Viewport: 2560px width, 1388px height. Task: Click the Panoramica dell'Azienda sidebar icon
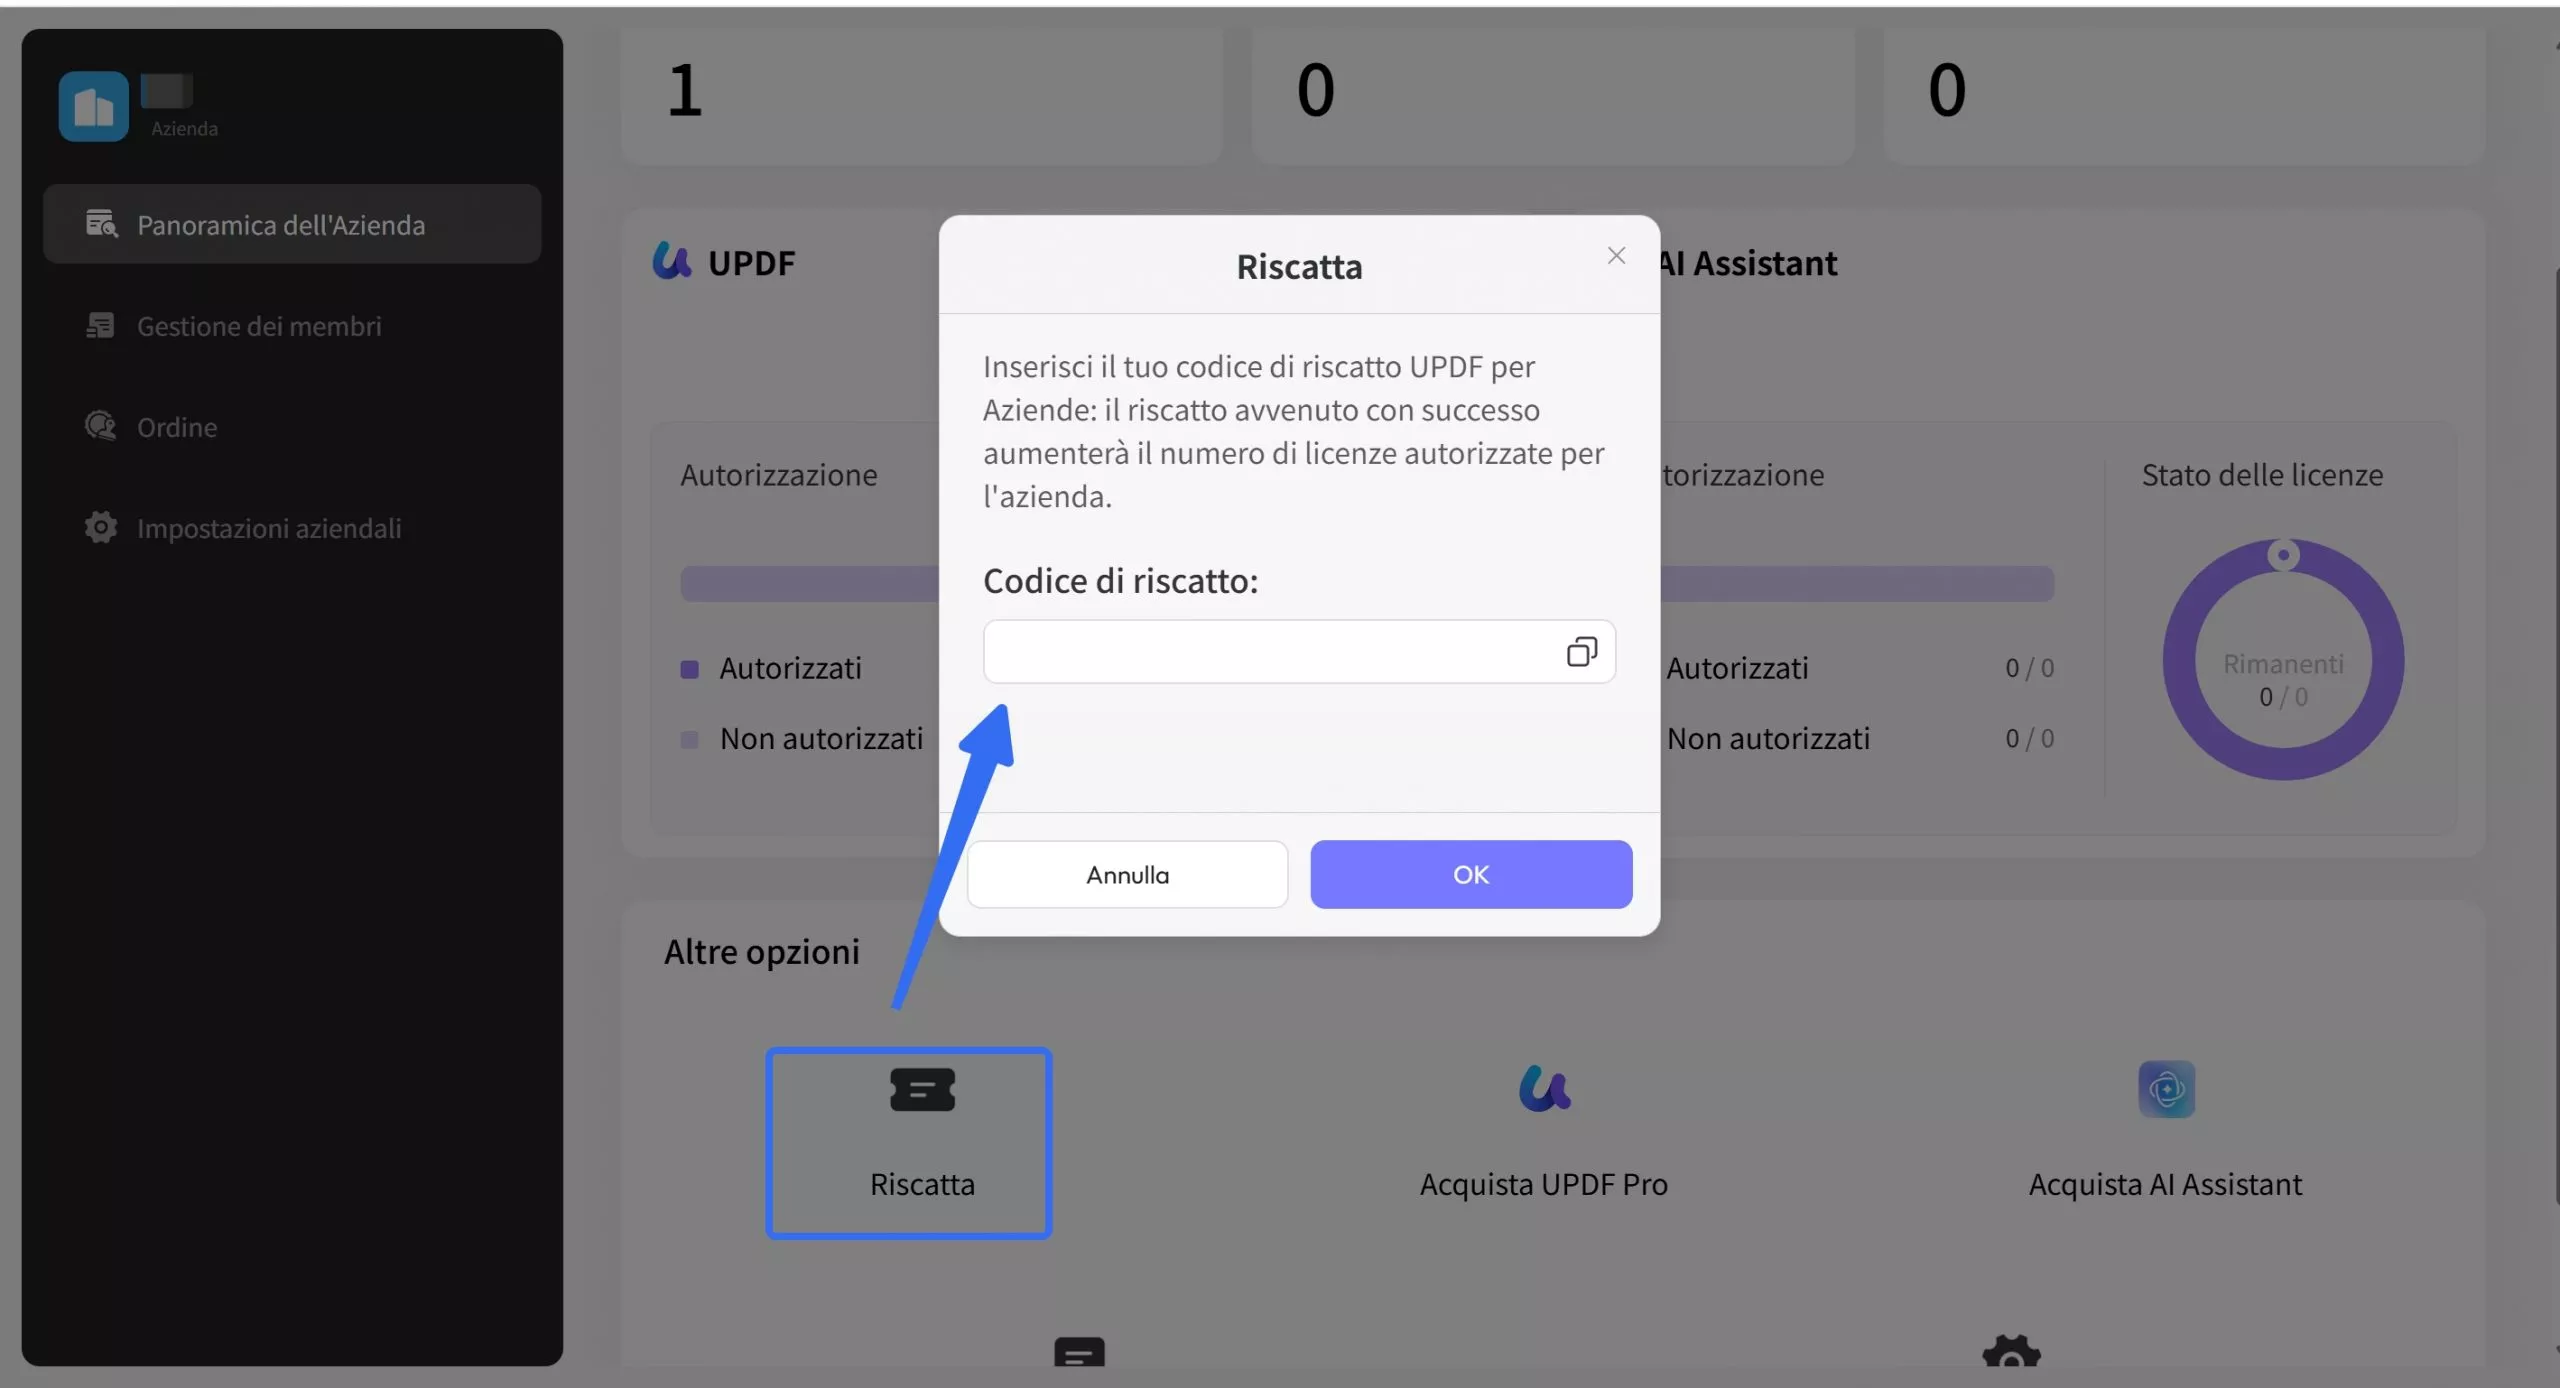pyautogui.click(x=101, y=224)
